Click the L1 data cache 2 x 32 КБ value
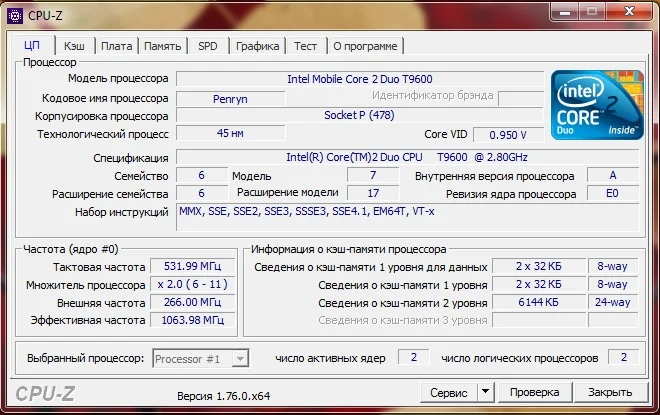Screen dimensions: 660x415 click(538, 266)
